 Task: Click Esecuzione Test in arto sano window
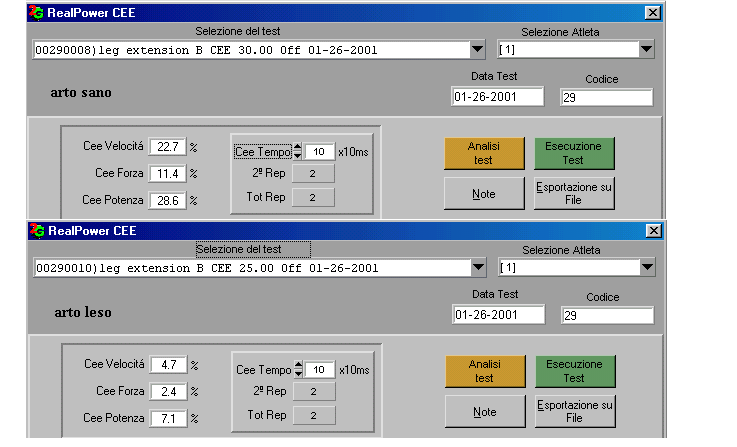(x=573, y=153)
